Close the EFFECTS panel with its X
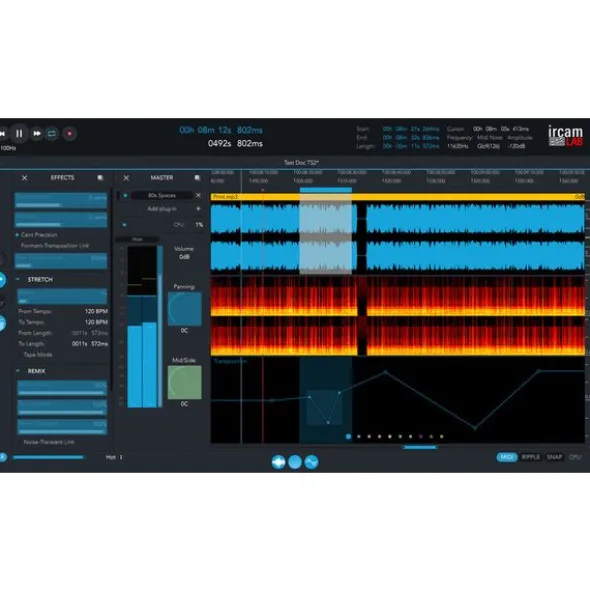Viewport: 590px width, 591px height. [x=25, y=178]
